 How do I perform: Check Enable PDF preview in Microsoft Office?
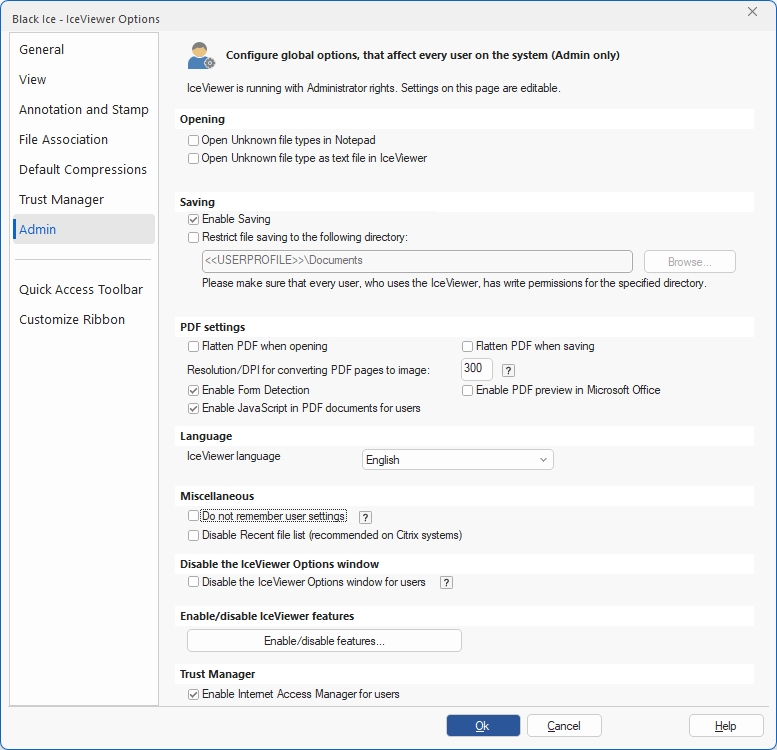(467, 390)
